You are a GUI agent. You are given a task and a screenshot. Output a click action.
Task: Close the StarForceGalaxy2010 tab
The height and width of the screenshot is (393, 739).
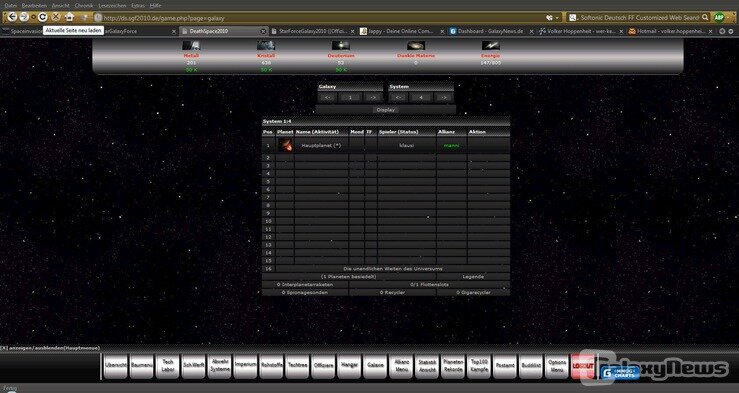point(353,32)
